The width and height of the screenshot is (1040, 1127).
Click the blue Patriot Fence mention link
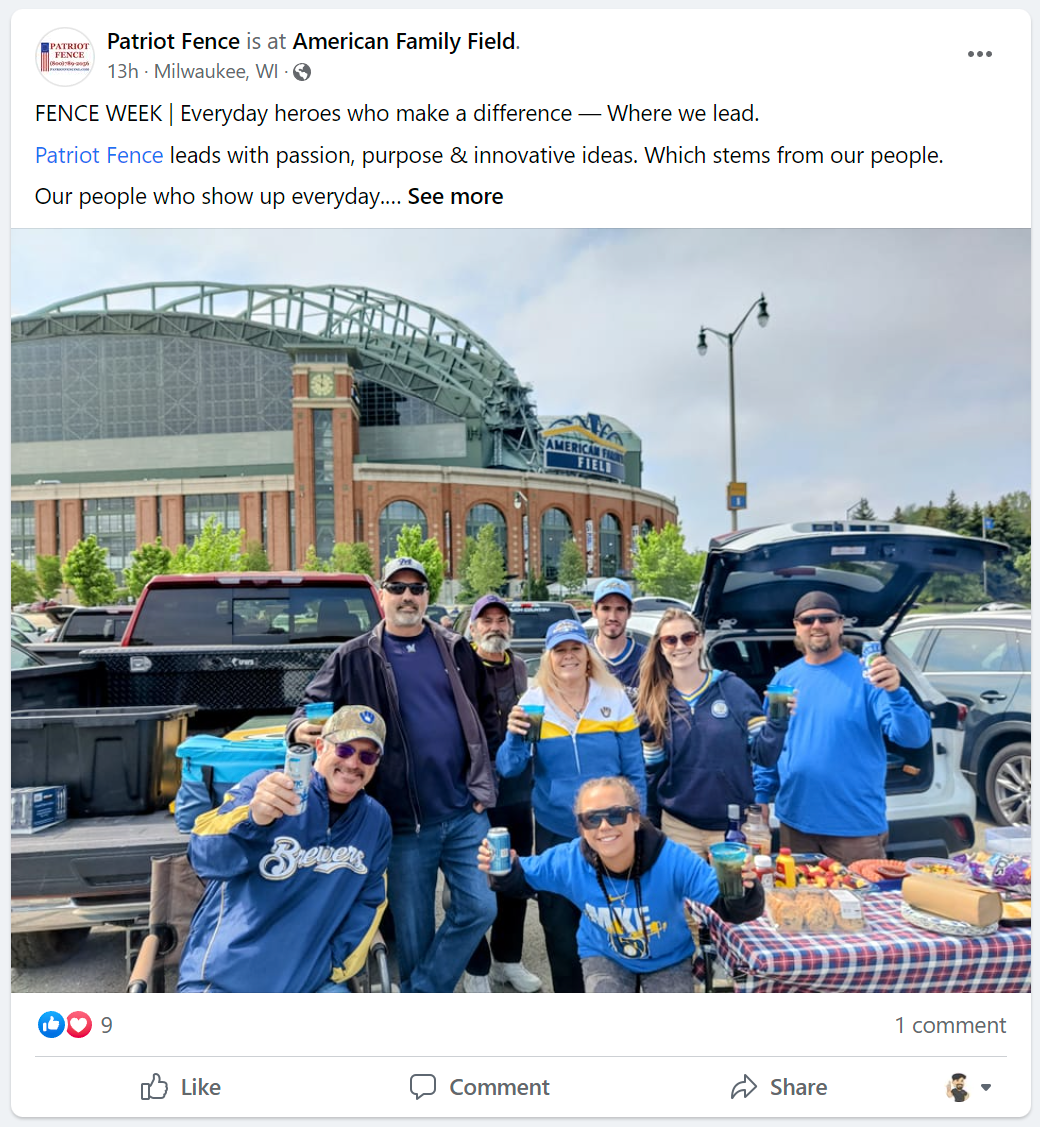click(99, 155)
